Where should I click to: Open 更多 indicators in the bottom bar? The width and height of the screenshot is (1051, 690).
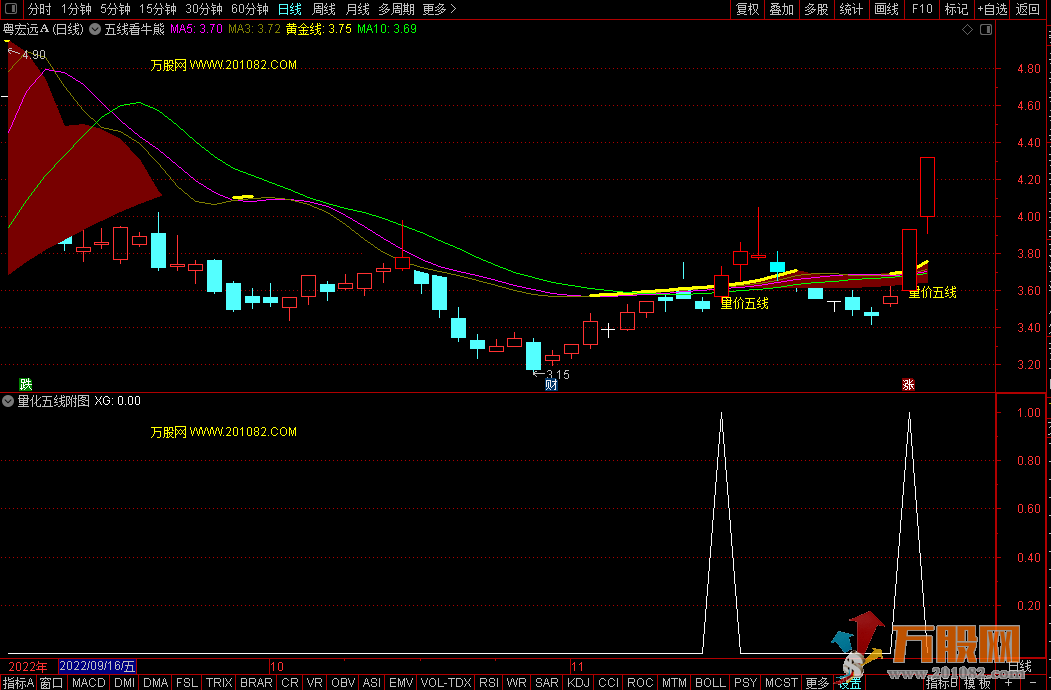tap(817, 683)
